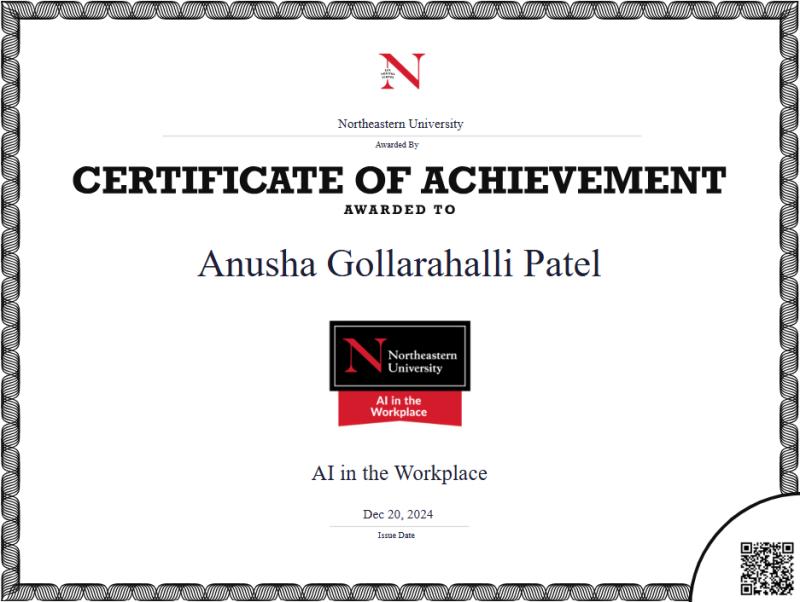Select recipient name Anusha Gollarahalli Patel
800x602 pixels.
point(400,263)
